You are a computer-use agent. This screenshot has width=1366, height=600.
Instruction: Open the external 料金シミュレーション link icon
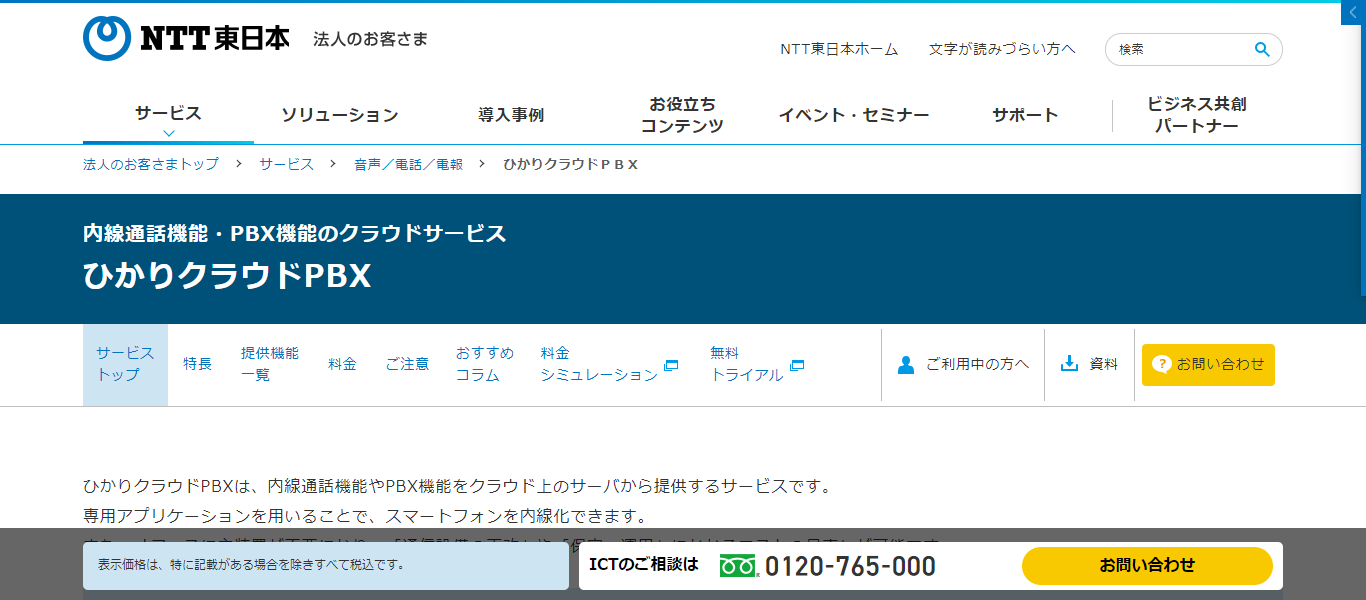[669, 366]
